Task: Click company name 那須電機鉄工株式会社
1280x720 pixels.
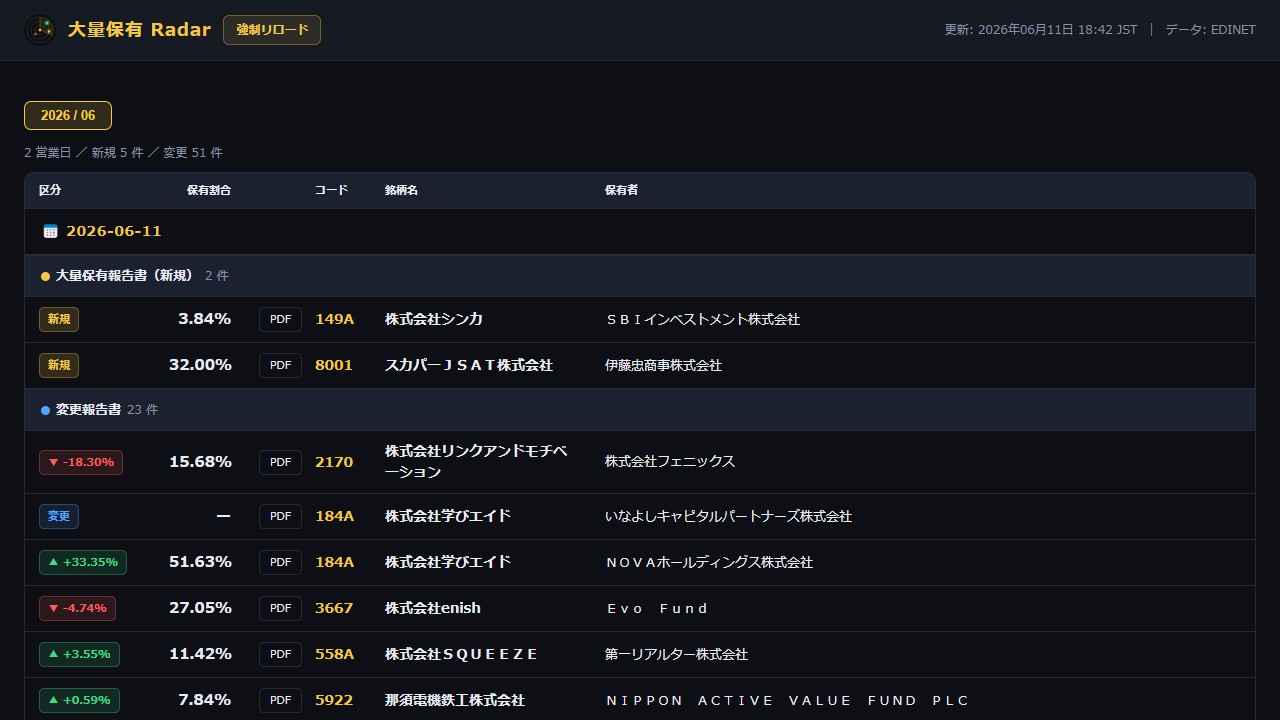Action: 455,700
